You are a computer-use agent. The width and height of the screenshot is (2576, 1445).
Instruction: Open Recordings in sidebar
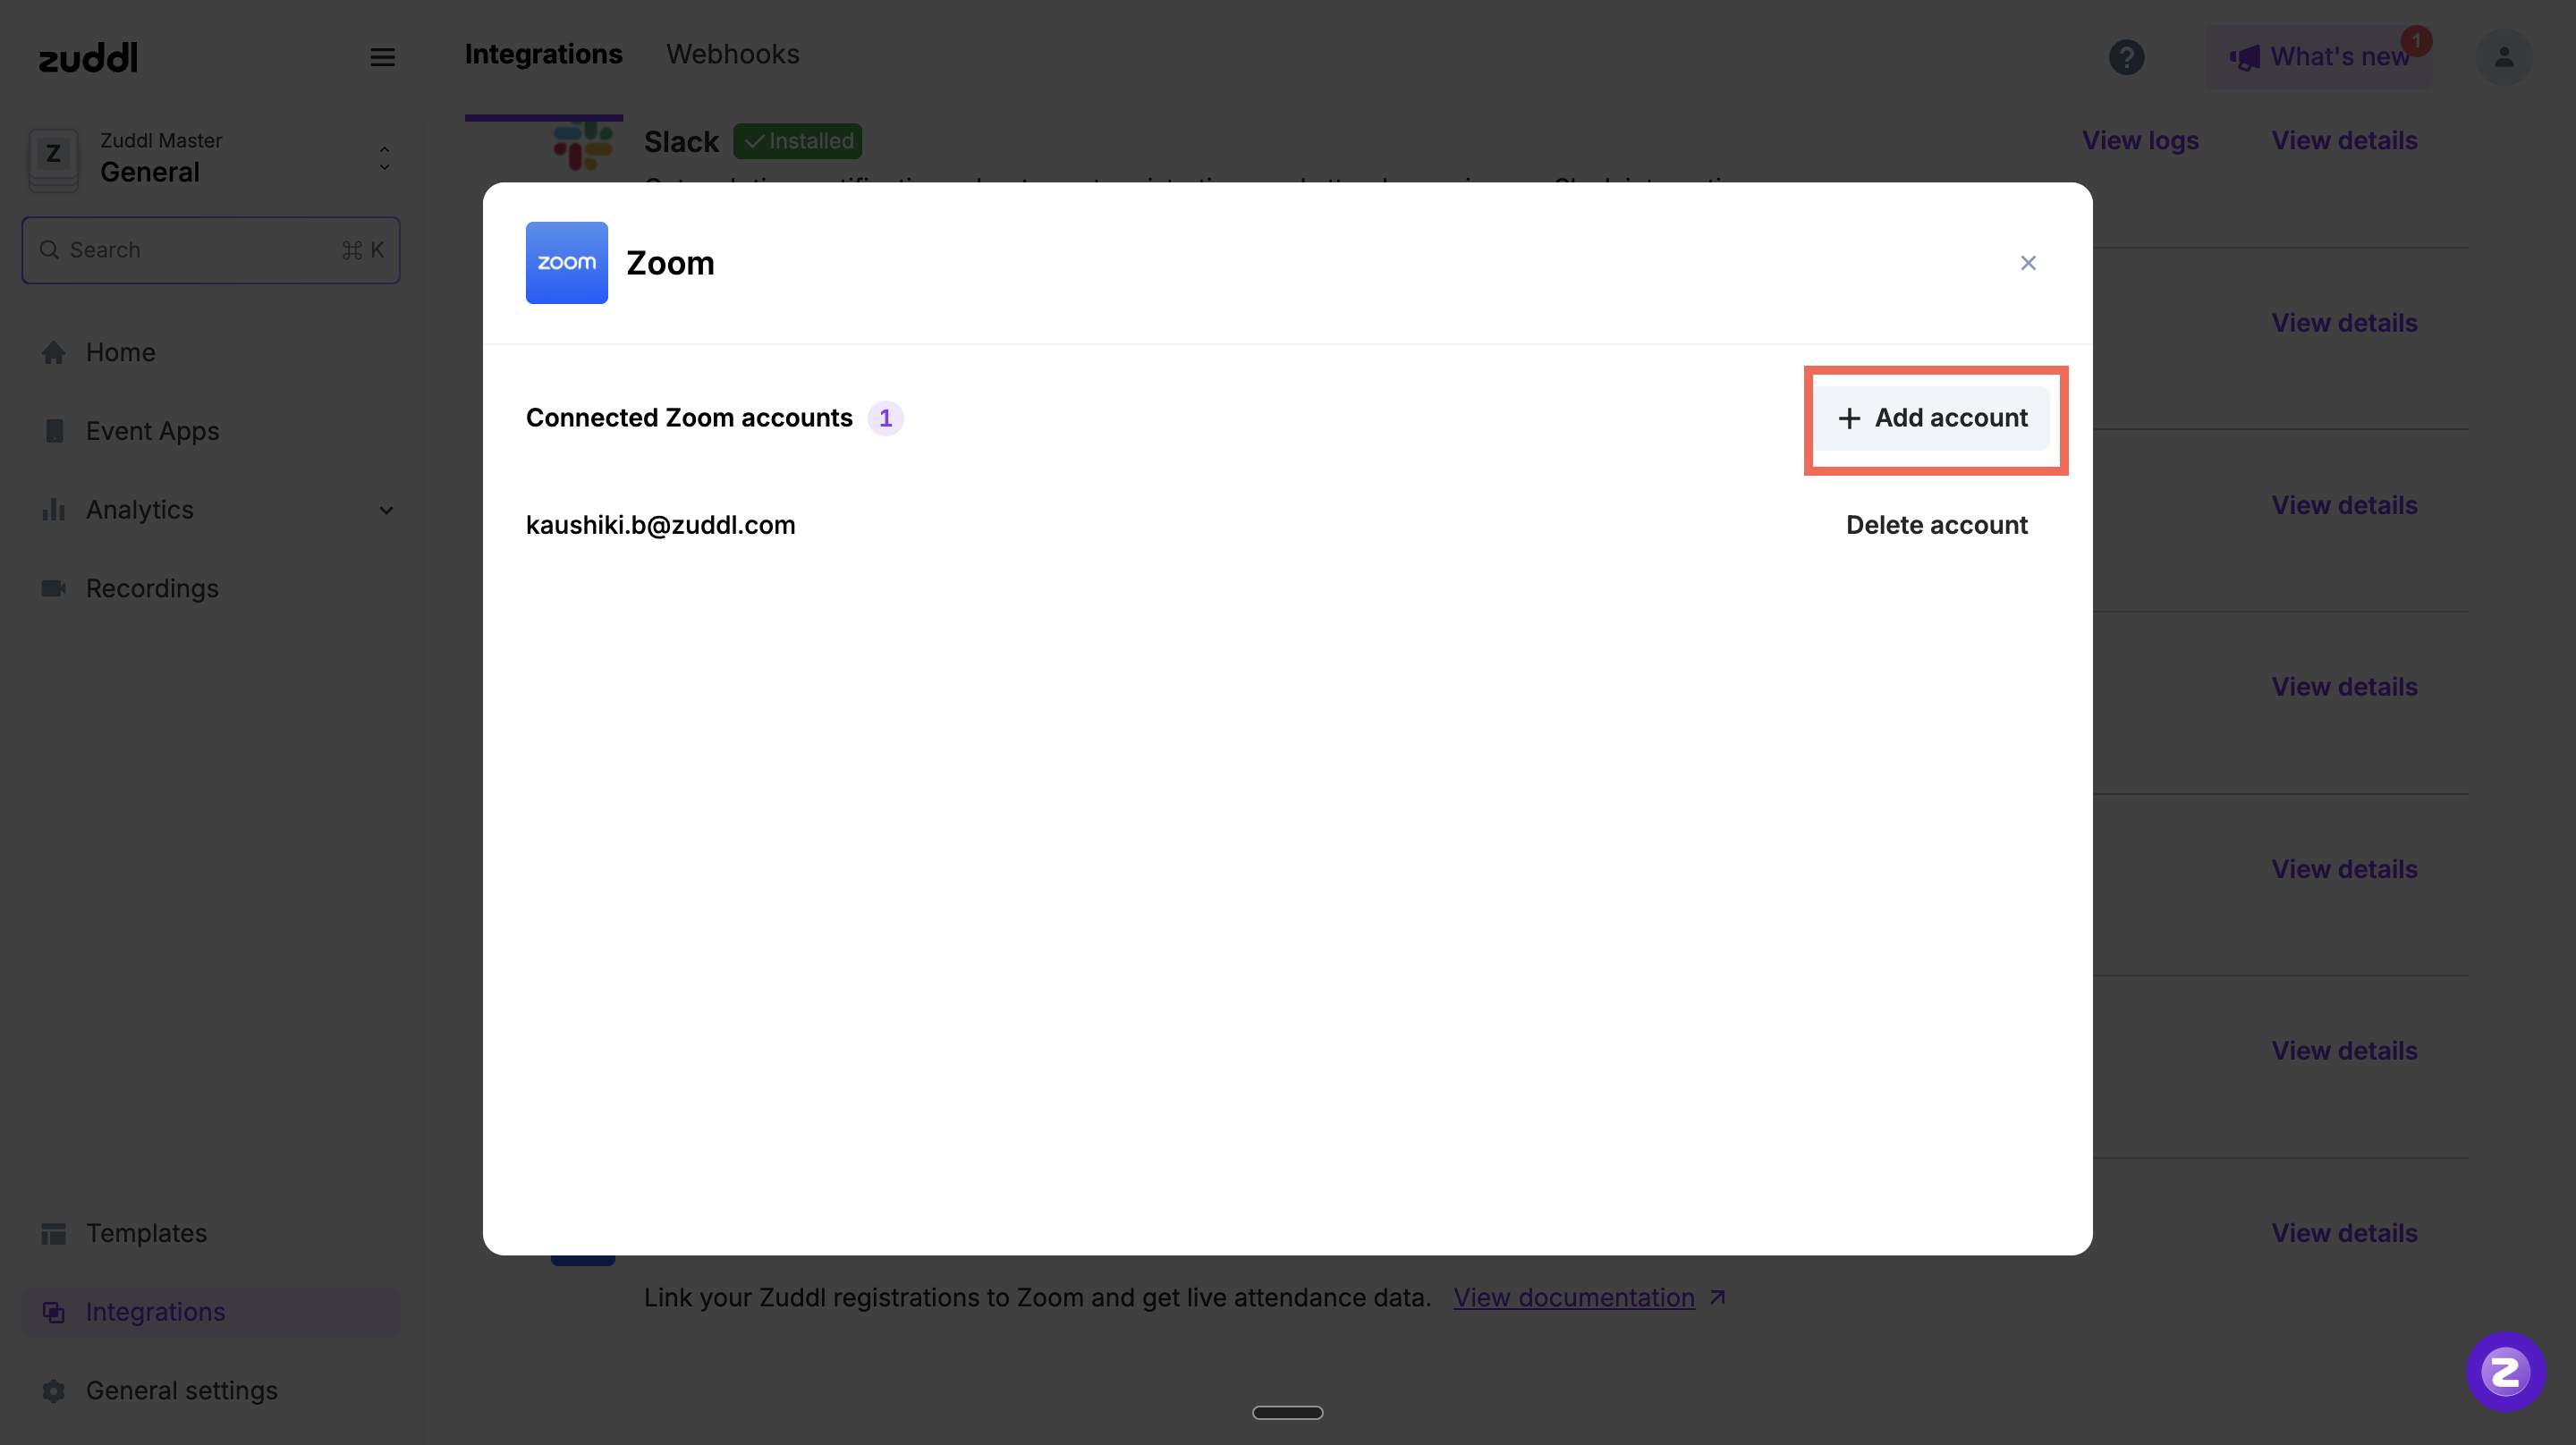[x=211, y=588]
